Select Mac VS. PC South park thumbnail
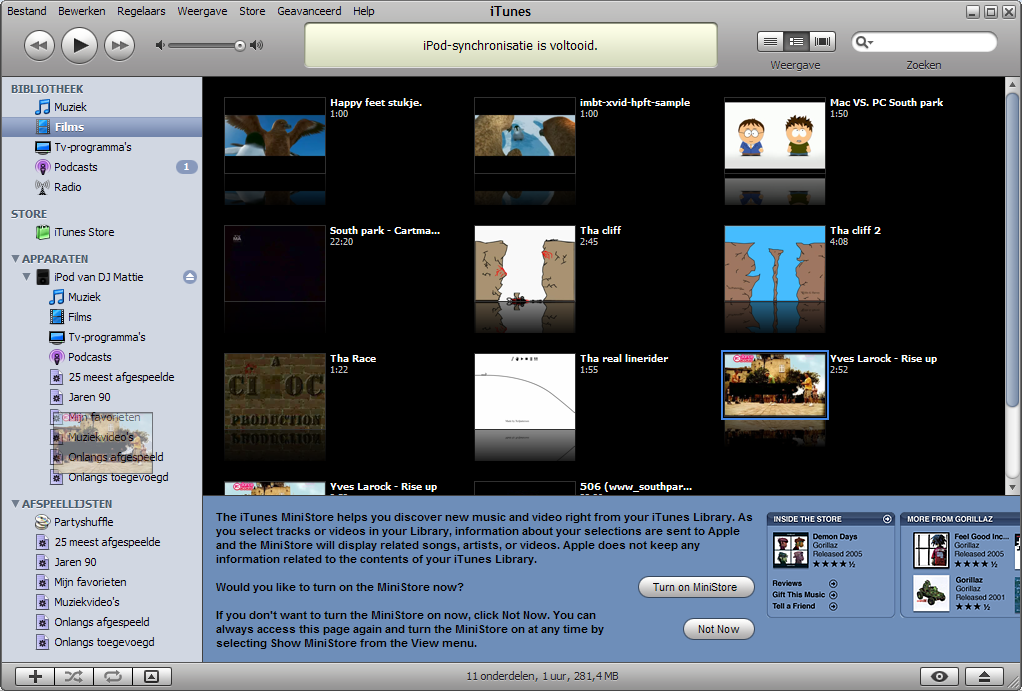 (x=775, y=136)
